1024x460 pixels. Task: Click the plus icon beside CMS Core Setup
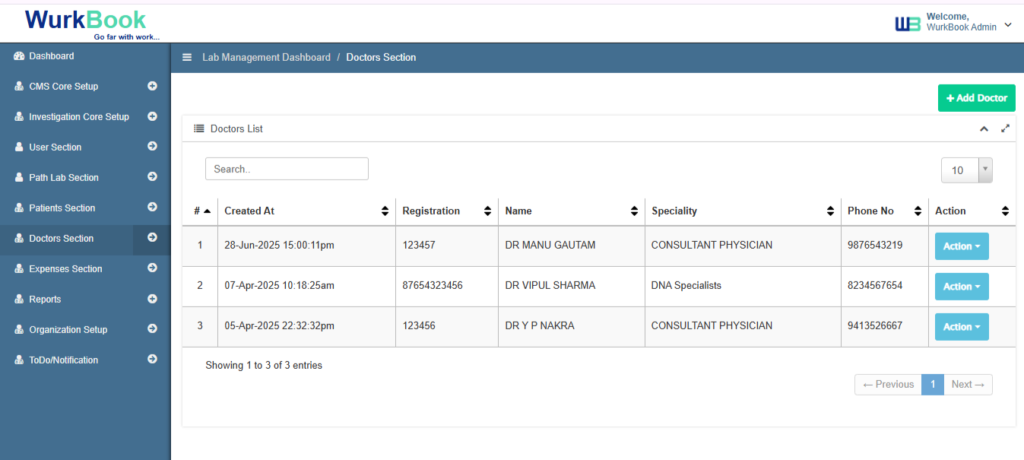coord(152,86)
